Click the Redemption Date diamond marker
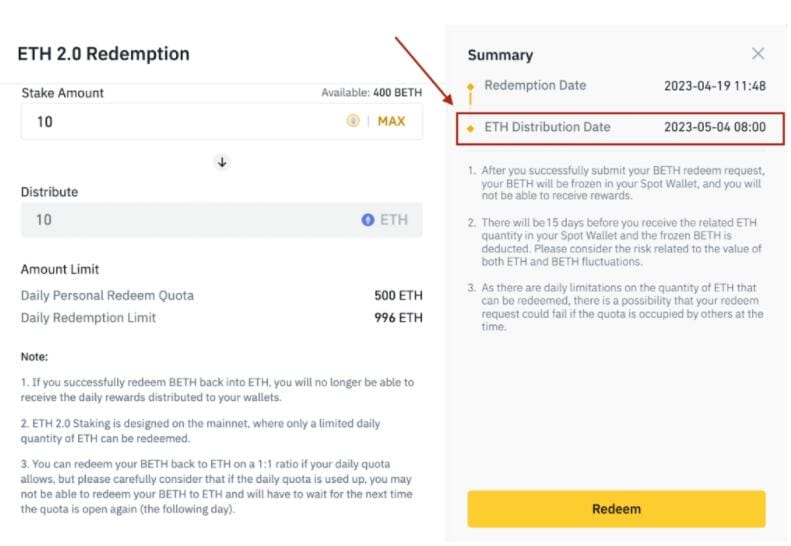 coord(470,87)
